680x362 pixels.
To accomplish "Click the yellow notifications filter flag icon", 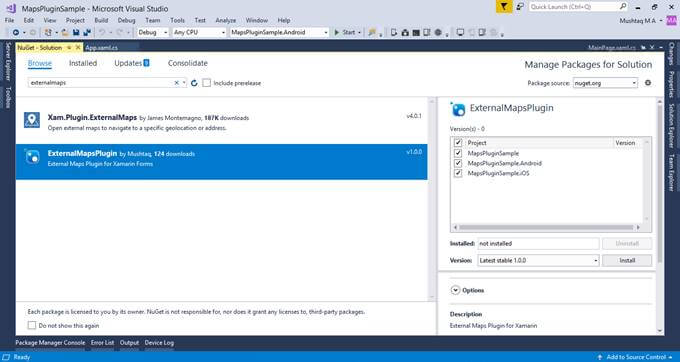I will (x=503, y=7).
